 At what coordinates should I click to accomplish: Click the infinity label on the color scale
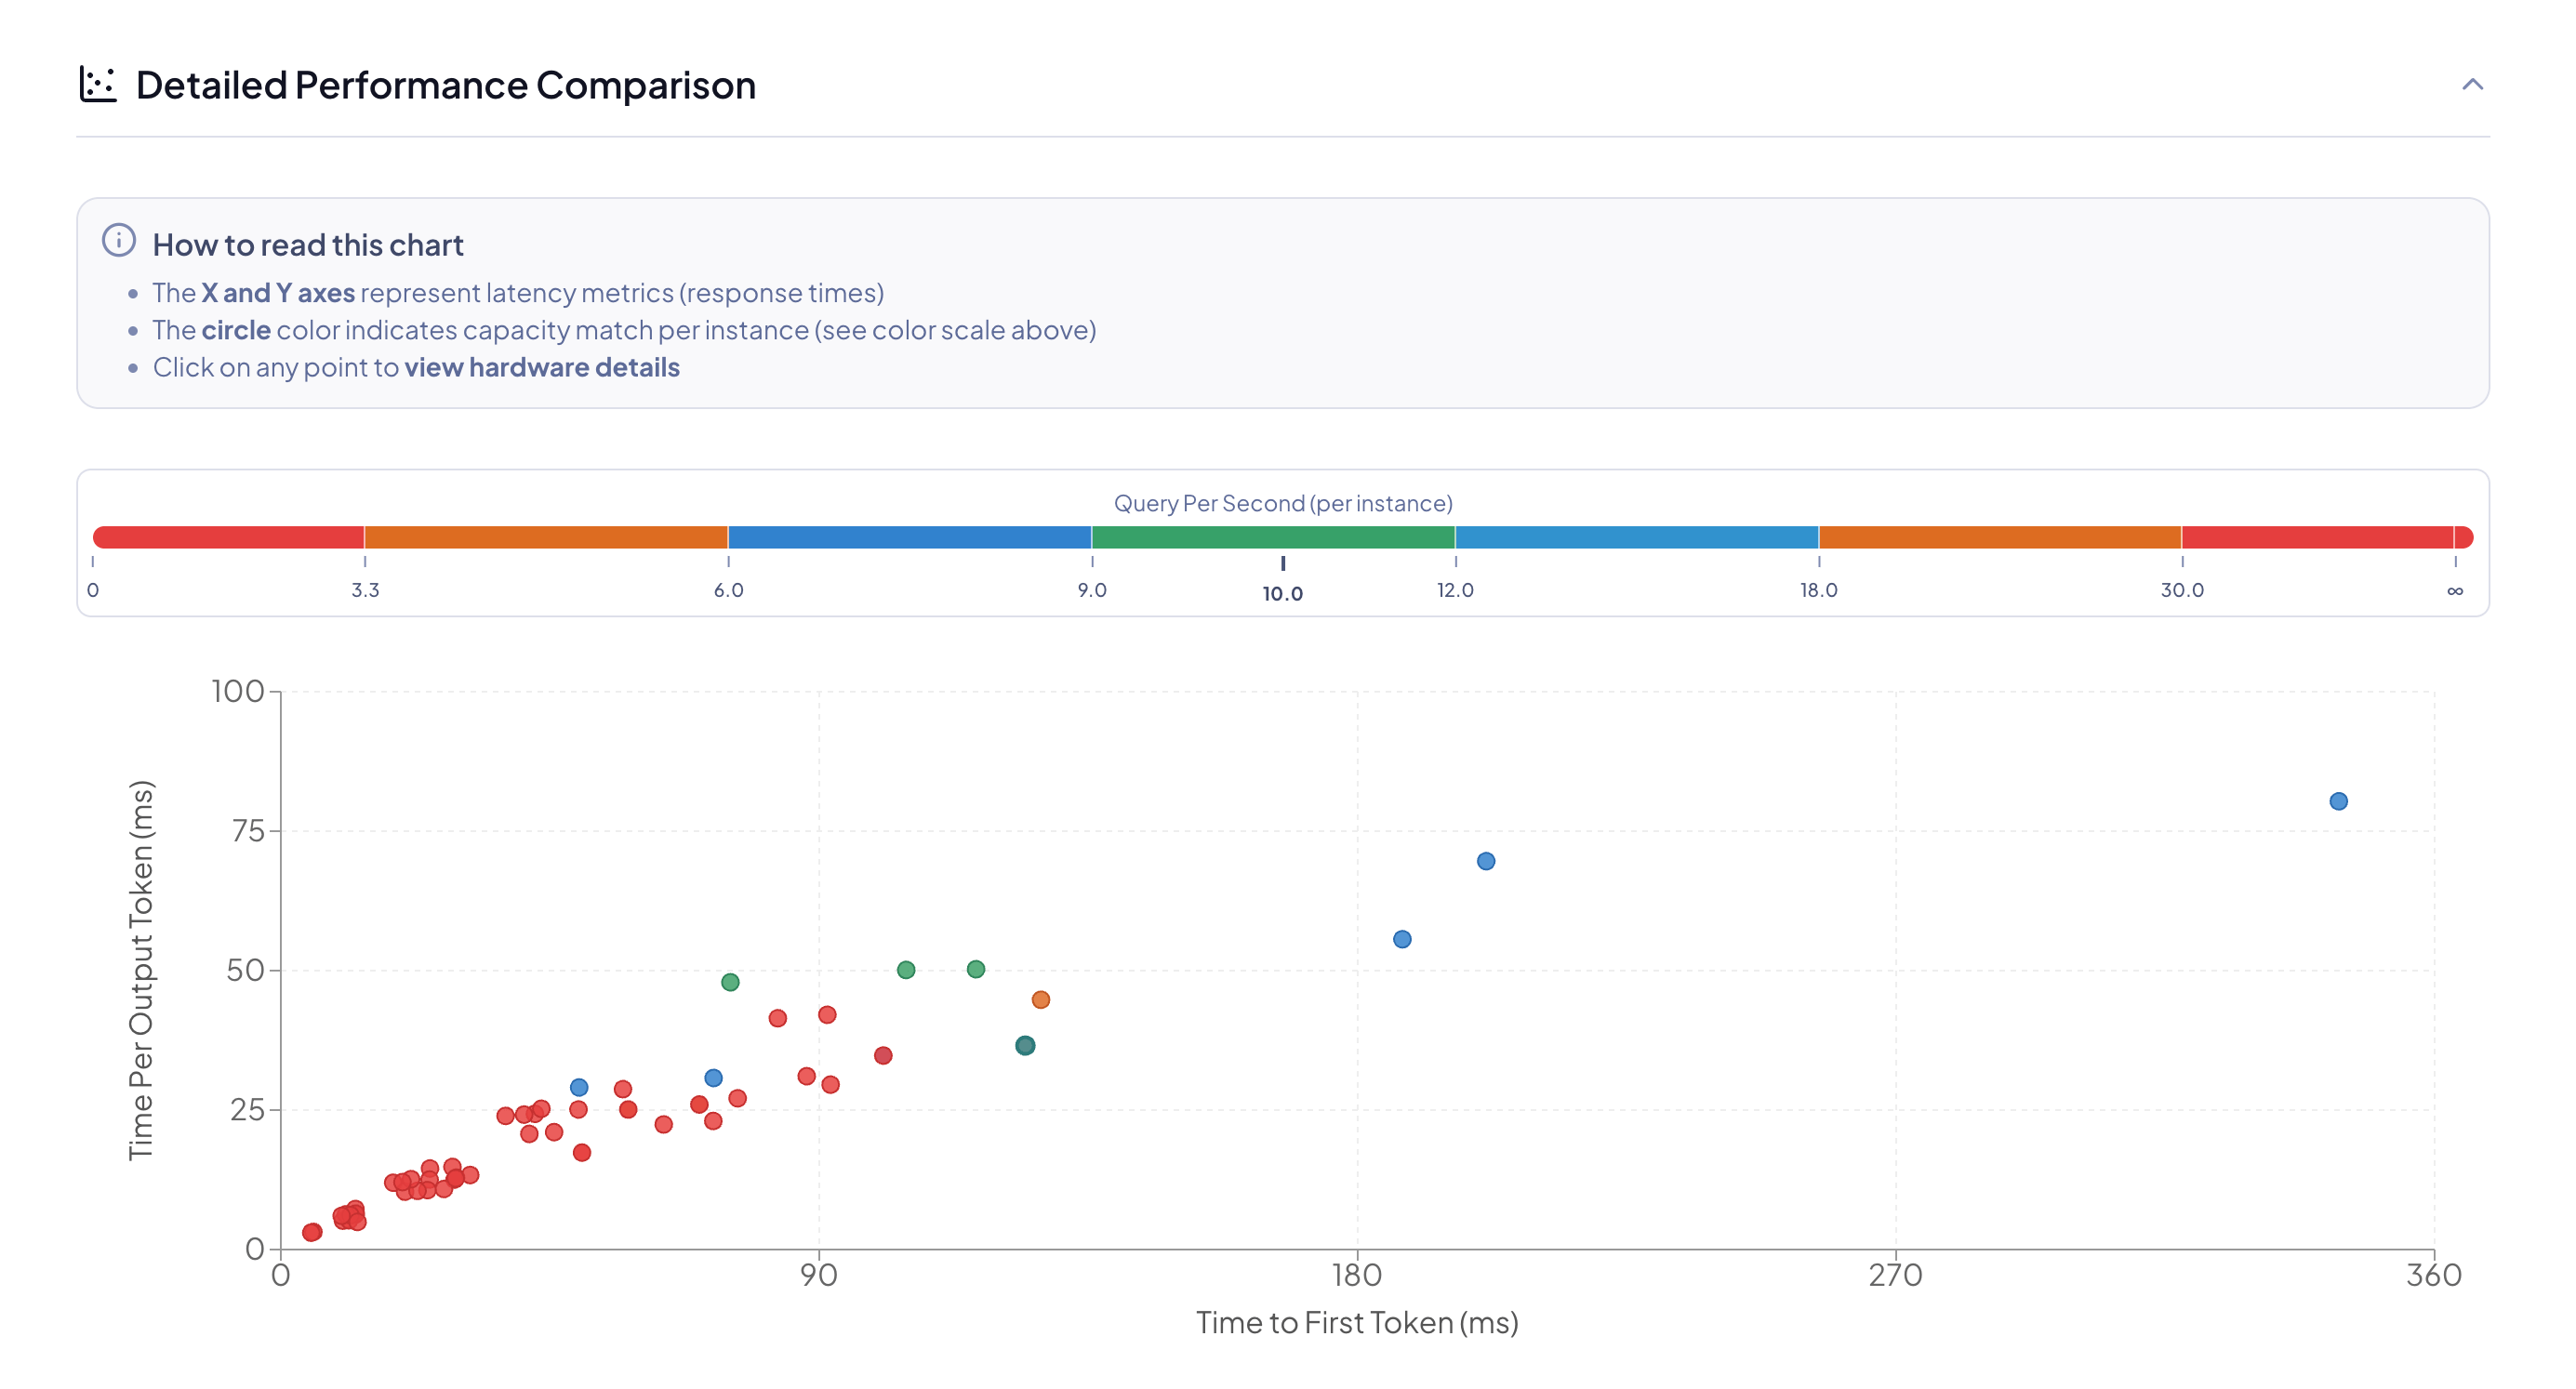[x=2457, y=590]
